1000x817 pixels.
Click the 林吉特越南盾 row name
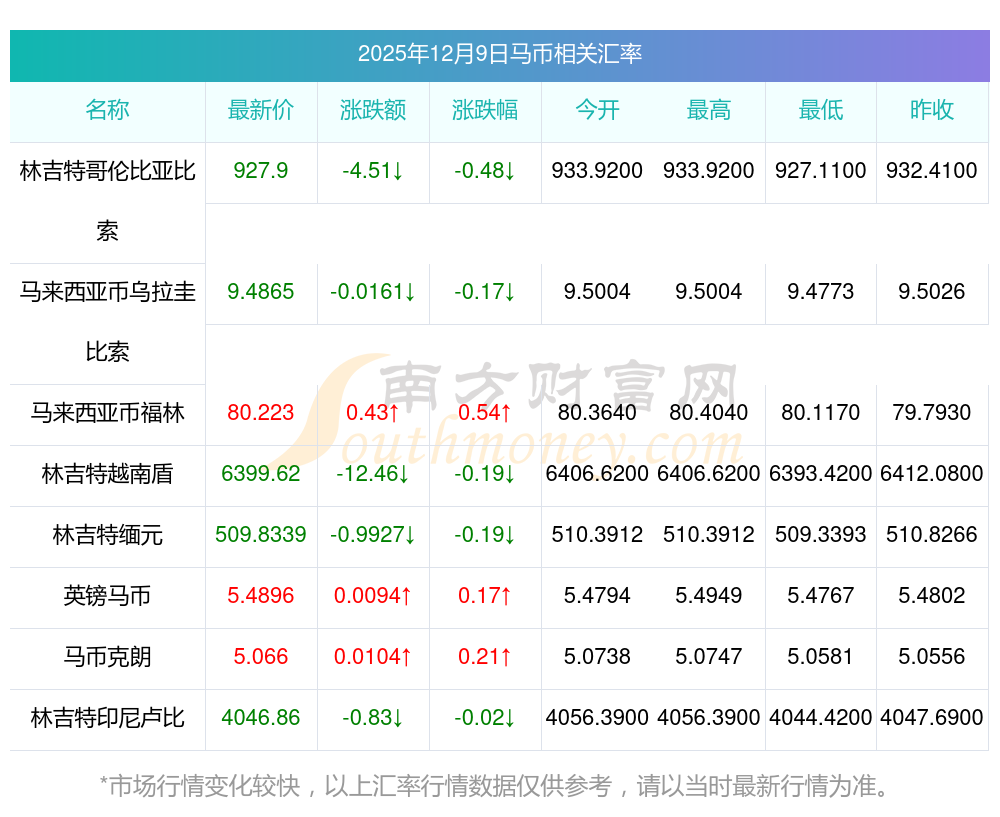pyautogui.click(x=107, y=474)
